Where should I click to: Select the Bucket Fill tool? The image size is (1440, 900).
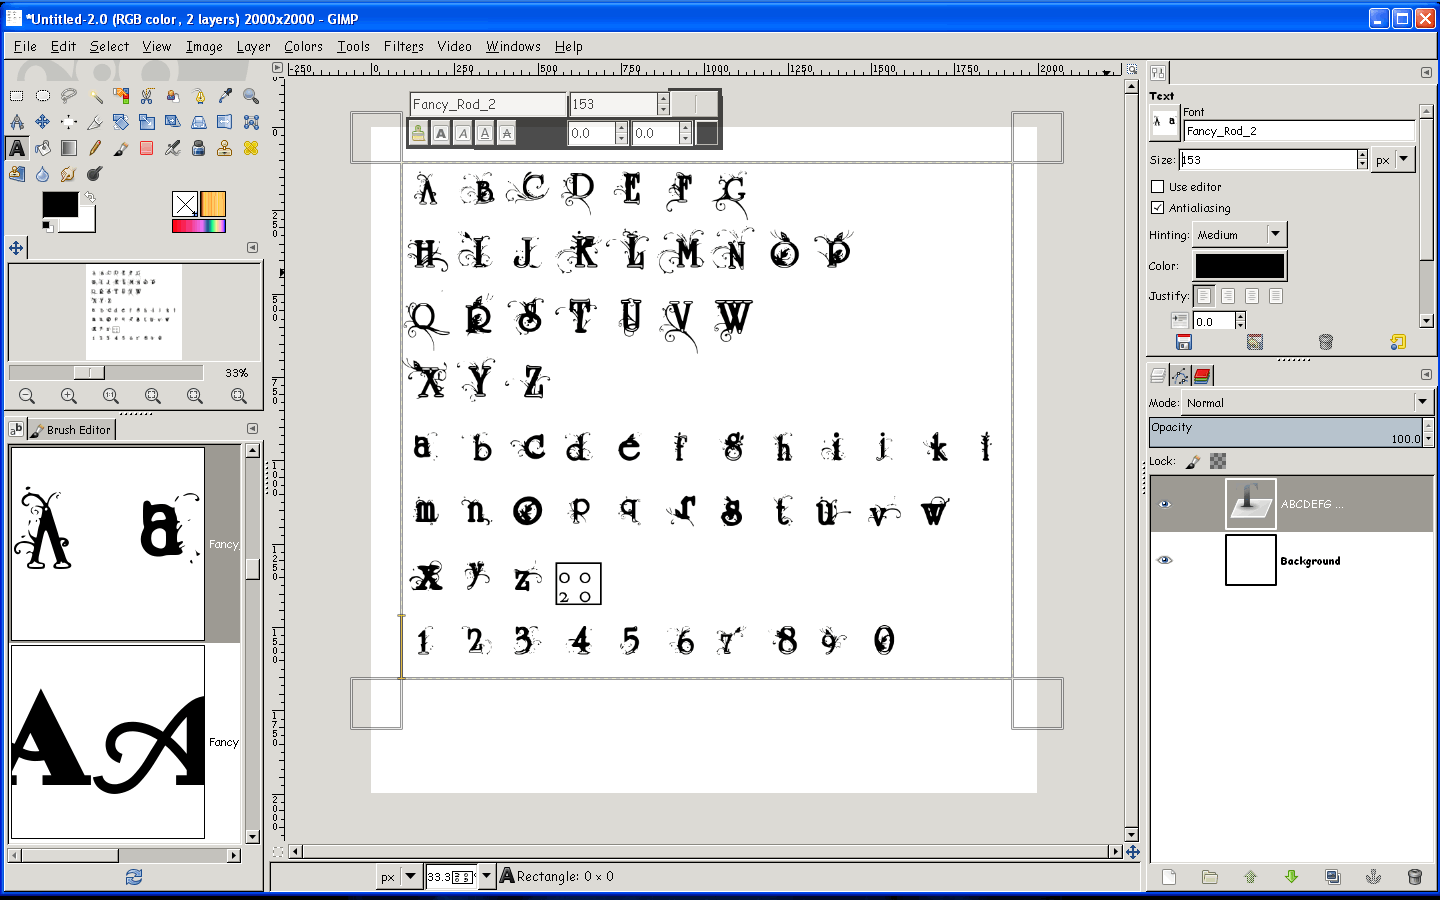[43, 148]
